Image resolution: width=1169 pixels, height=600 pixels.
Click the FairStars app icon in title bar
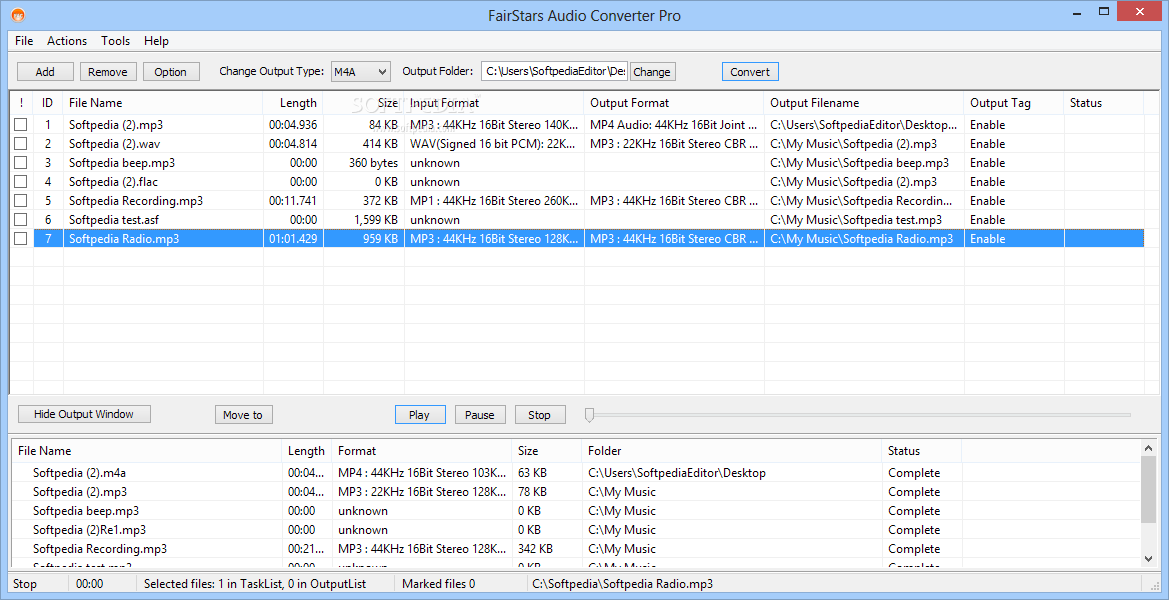[19, 15]
